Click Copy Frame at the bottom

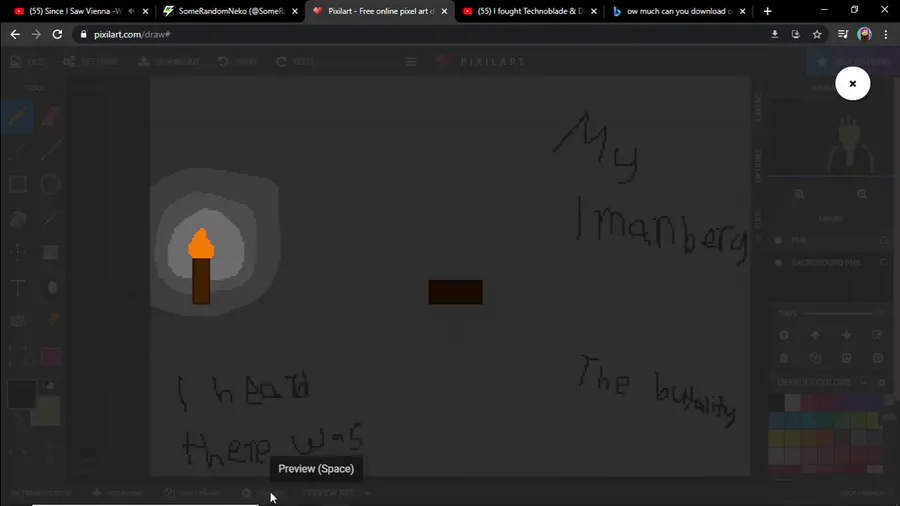[x=193, y=493]
